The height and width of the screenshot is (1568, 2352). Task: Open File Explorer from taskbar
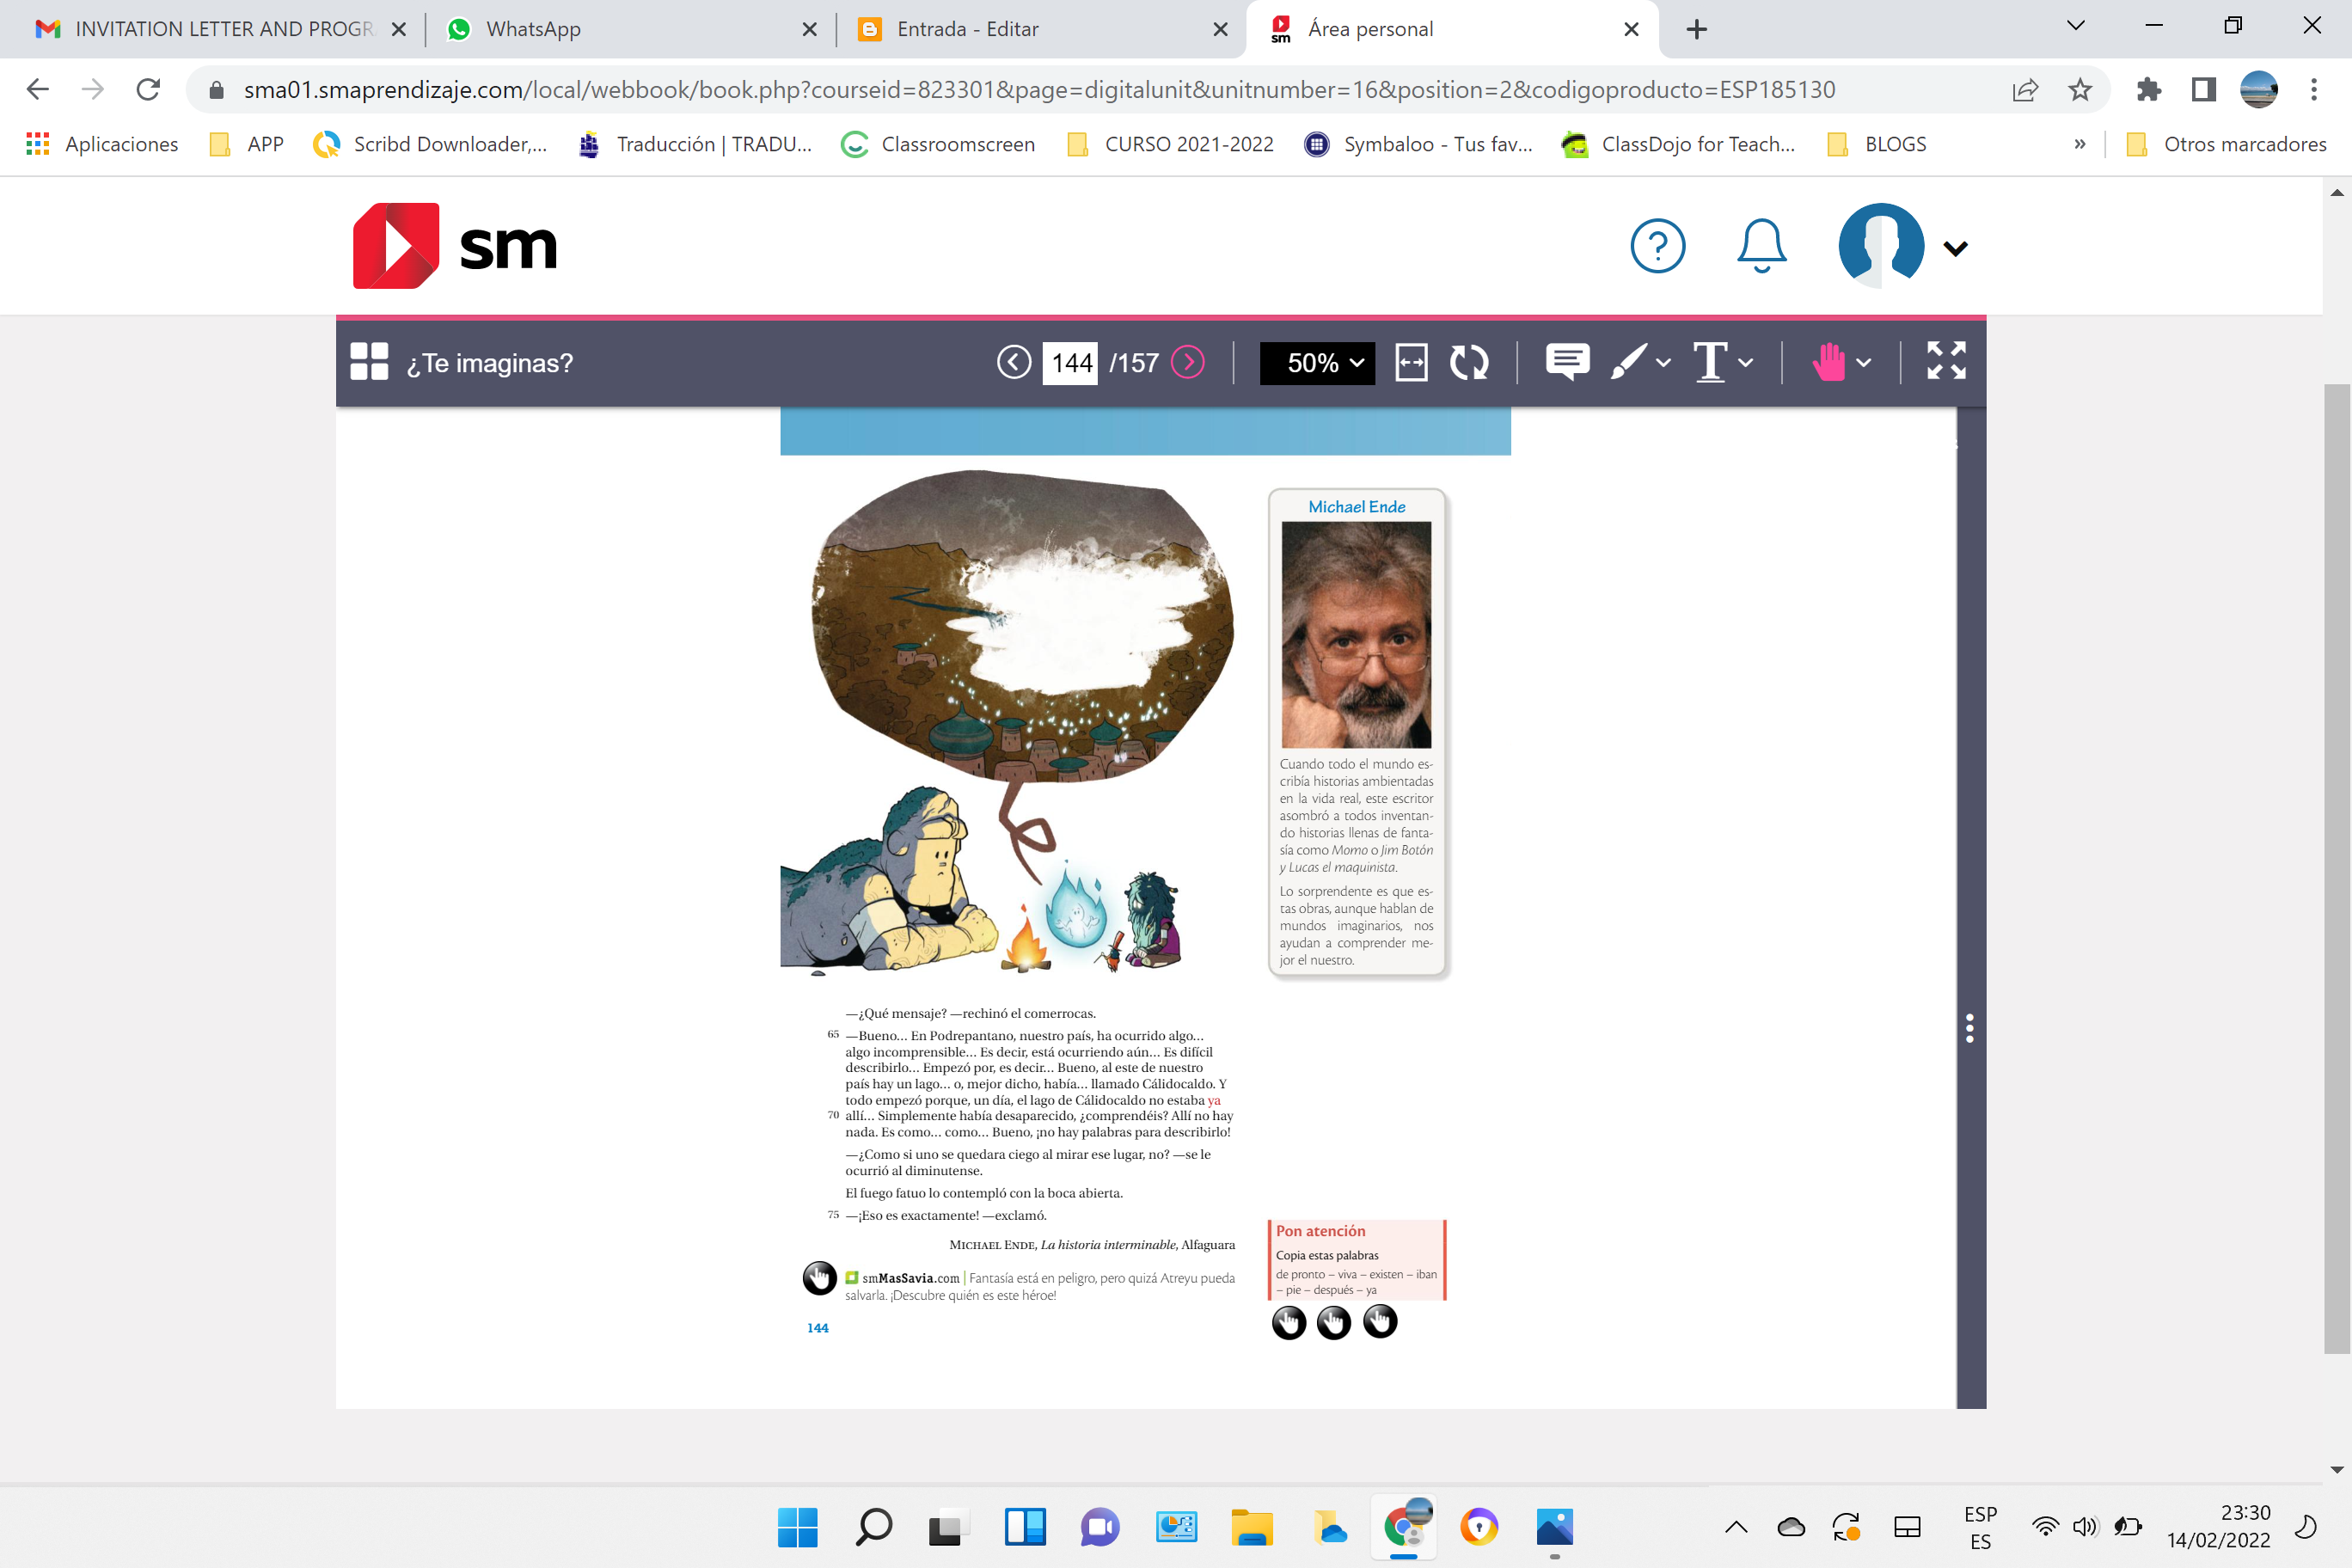(x=1251, y=1527)
